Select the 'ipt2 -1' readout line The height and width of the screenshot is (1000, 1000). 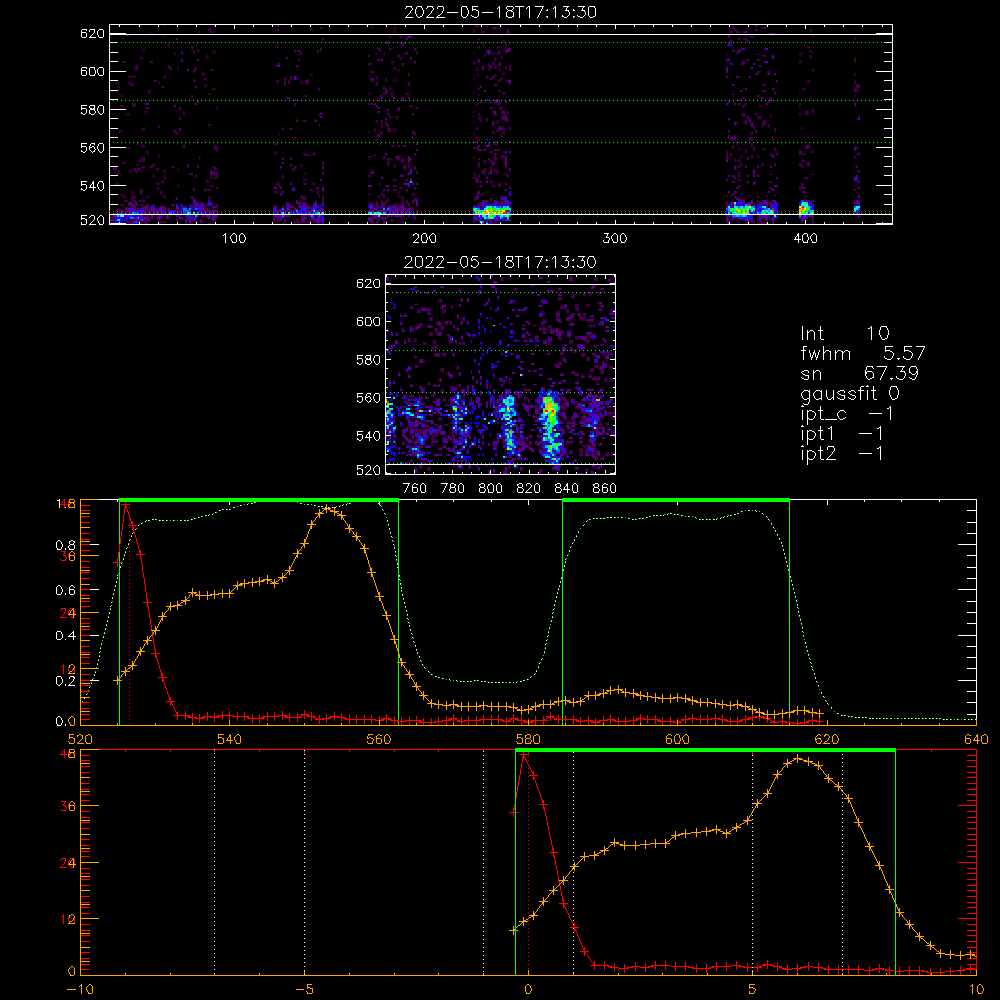[841, 454]
